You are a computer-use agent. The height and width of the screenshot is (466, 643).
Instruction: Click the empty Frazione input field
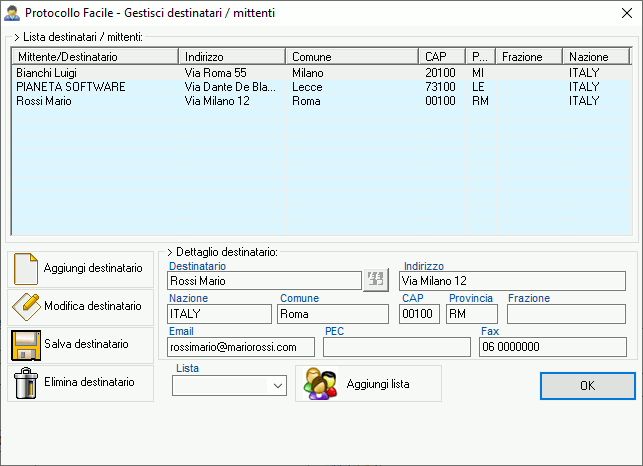coord(566,314)
